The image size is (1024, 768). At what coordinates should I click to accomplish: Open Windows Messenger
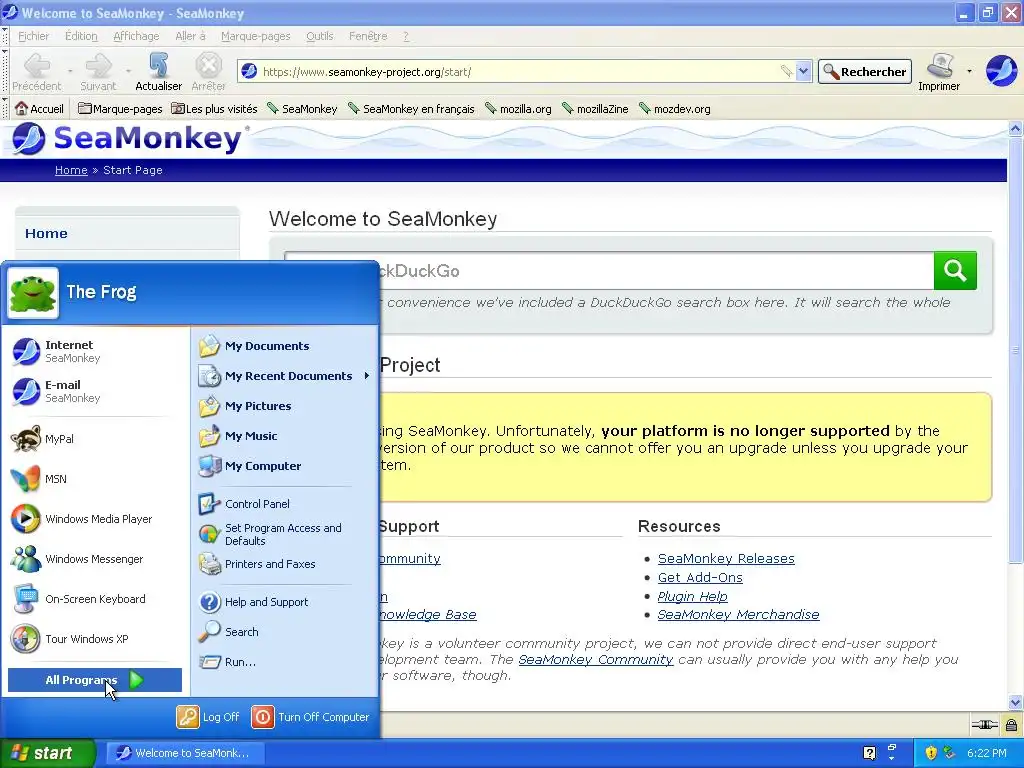(96, 559)
